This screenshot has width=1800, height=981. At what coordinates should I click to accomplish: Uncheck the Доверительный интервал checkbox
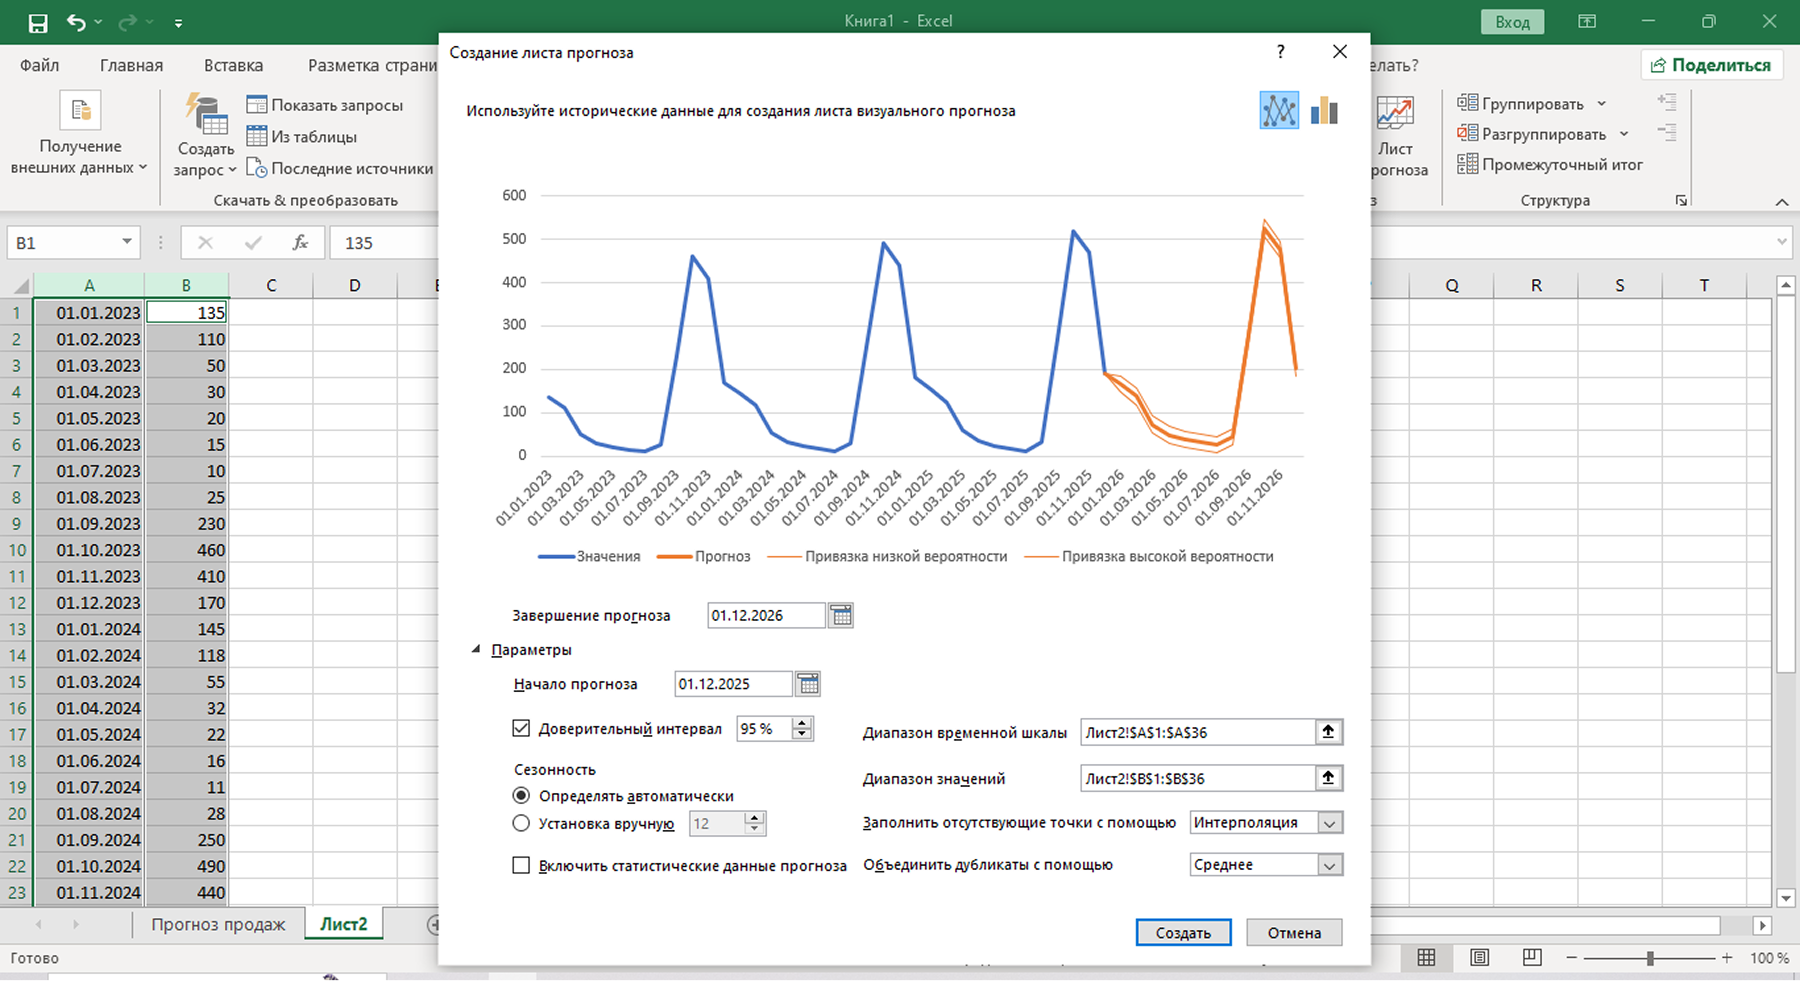click(x=521, y=728)
